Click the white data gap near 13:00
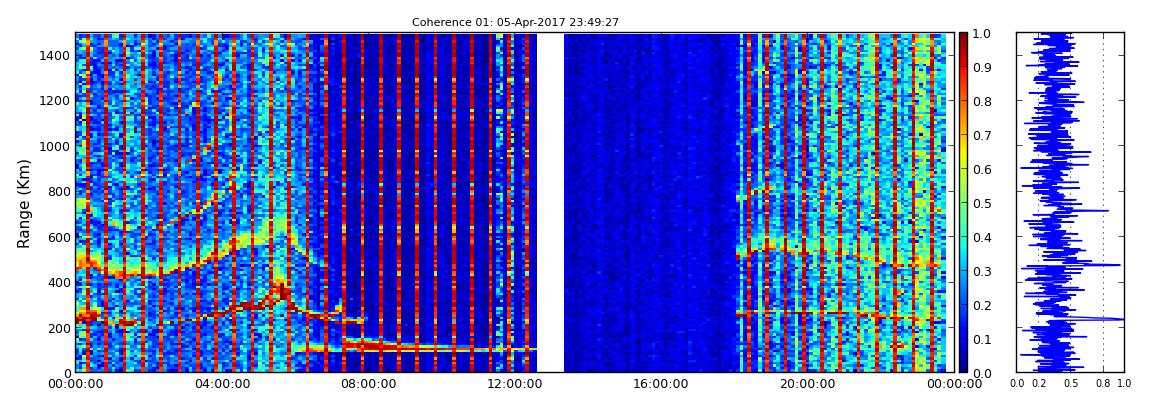Viewport: 1150px width, 407px height. [x=550, y=203]
